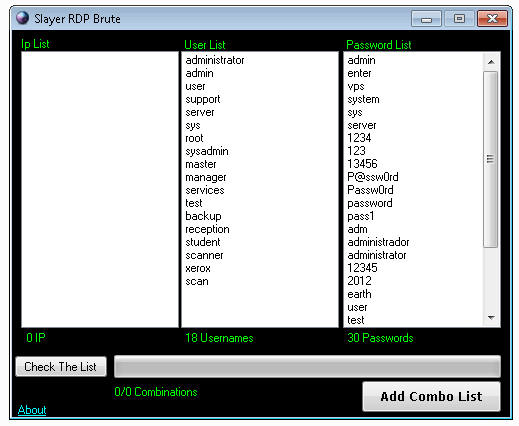
Task: Select 'admin' in the User List
Action: (x=199, y=73)
